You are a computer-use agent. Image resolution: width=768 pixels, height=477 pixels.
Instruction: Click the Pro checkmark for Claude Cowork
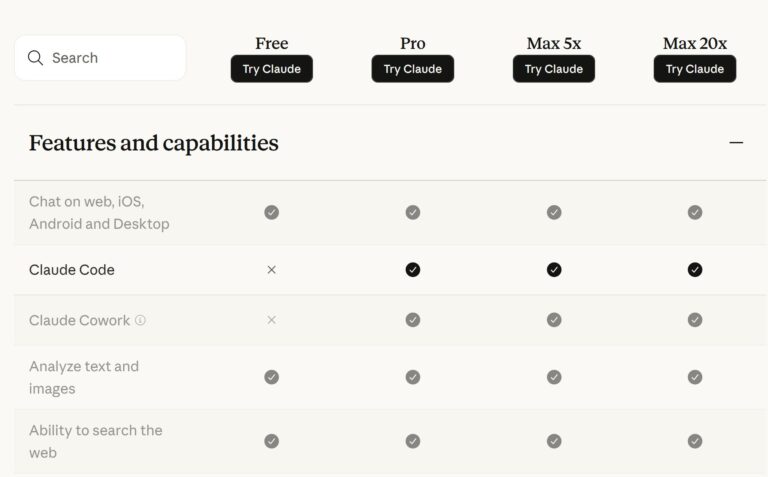(413, 320)
